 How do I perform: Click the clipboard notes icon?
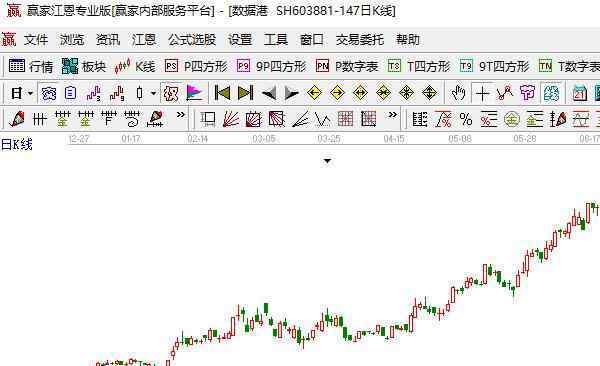[71, 93]
